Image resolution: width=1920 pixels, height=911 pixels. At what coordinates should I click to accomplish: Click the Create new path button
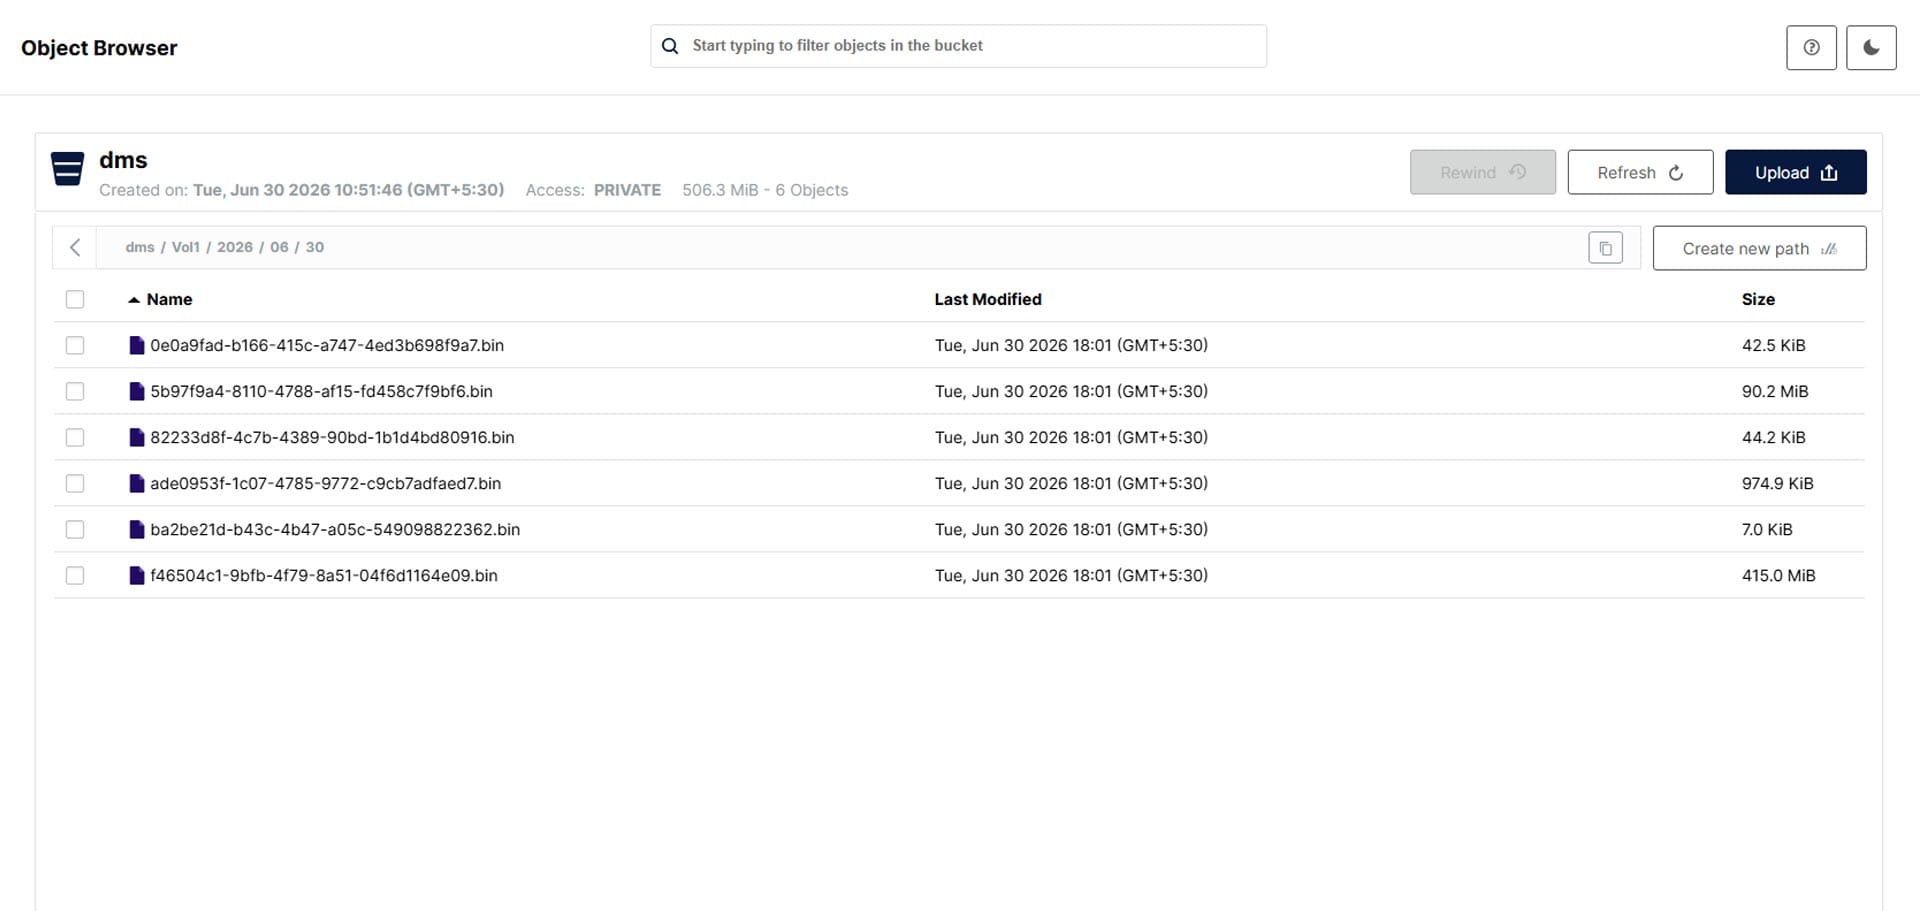coord(1760,248)
